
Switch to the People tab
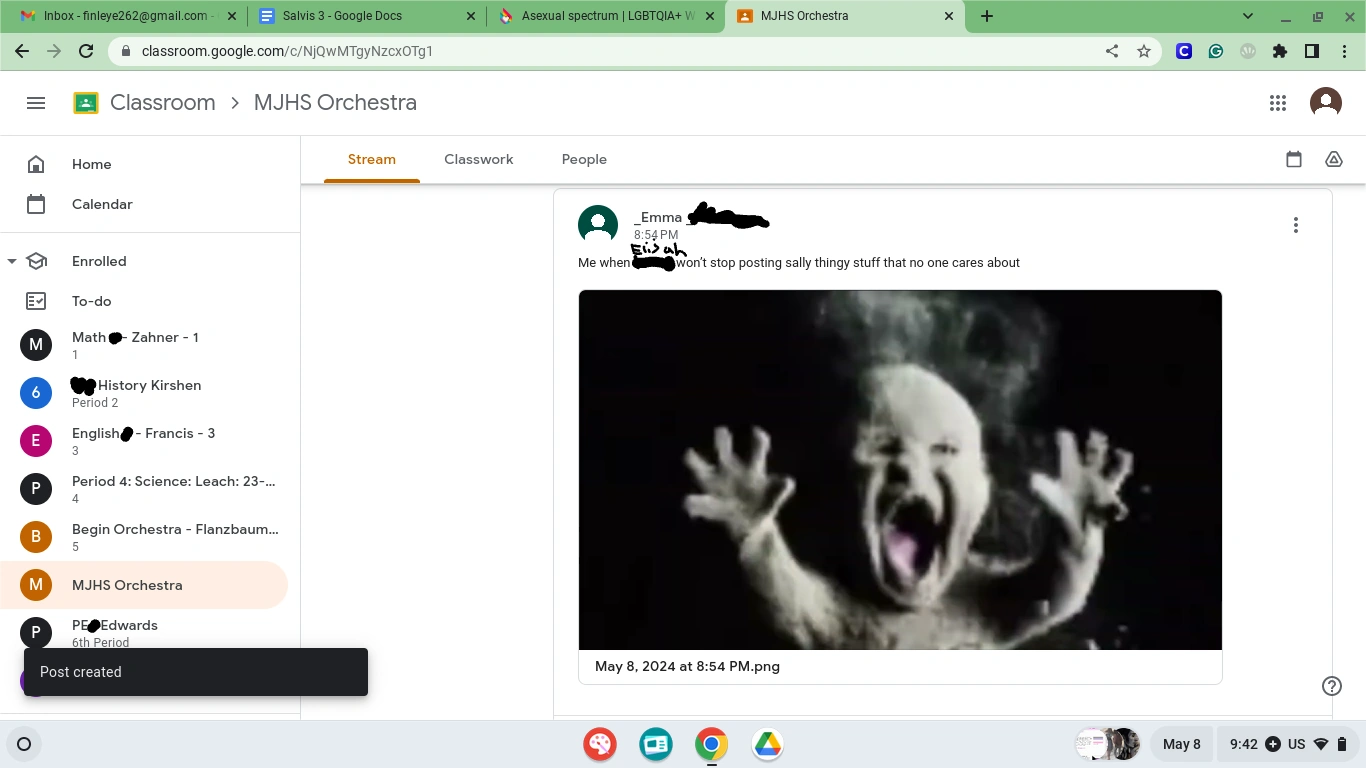(584, 159)
